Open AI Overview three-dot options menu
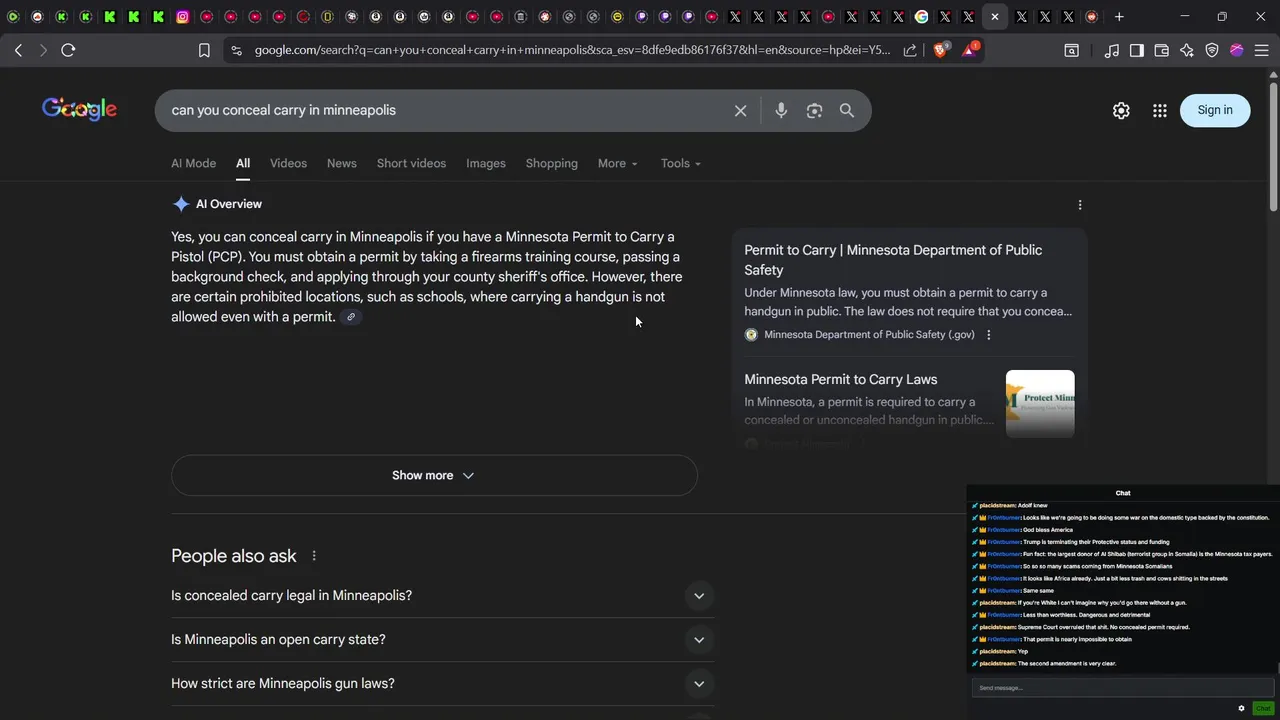This screenshot has width=1280, height=720. pos(1080,205)
